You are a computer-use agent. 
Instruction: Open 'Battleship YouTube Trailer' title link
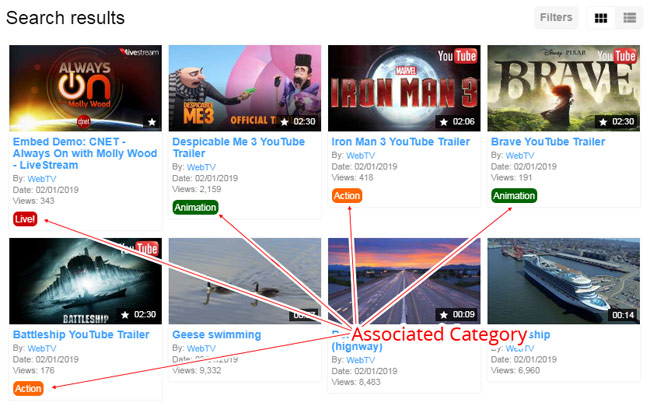click(81, 335)
